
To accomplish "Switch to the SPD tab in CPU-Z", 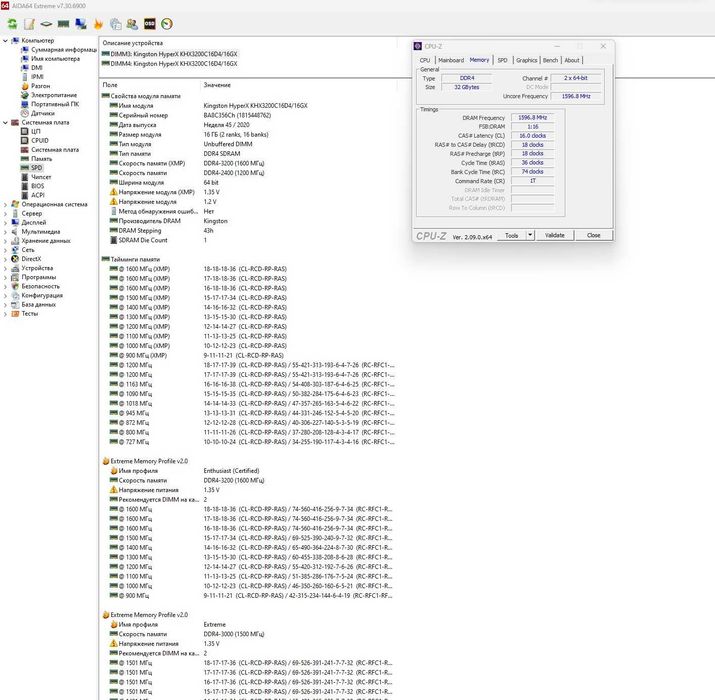I will click(x=502, y=60).
